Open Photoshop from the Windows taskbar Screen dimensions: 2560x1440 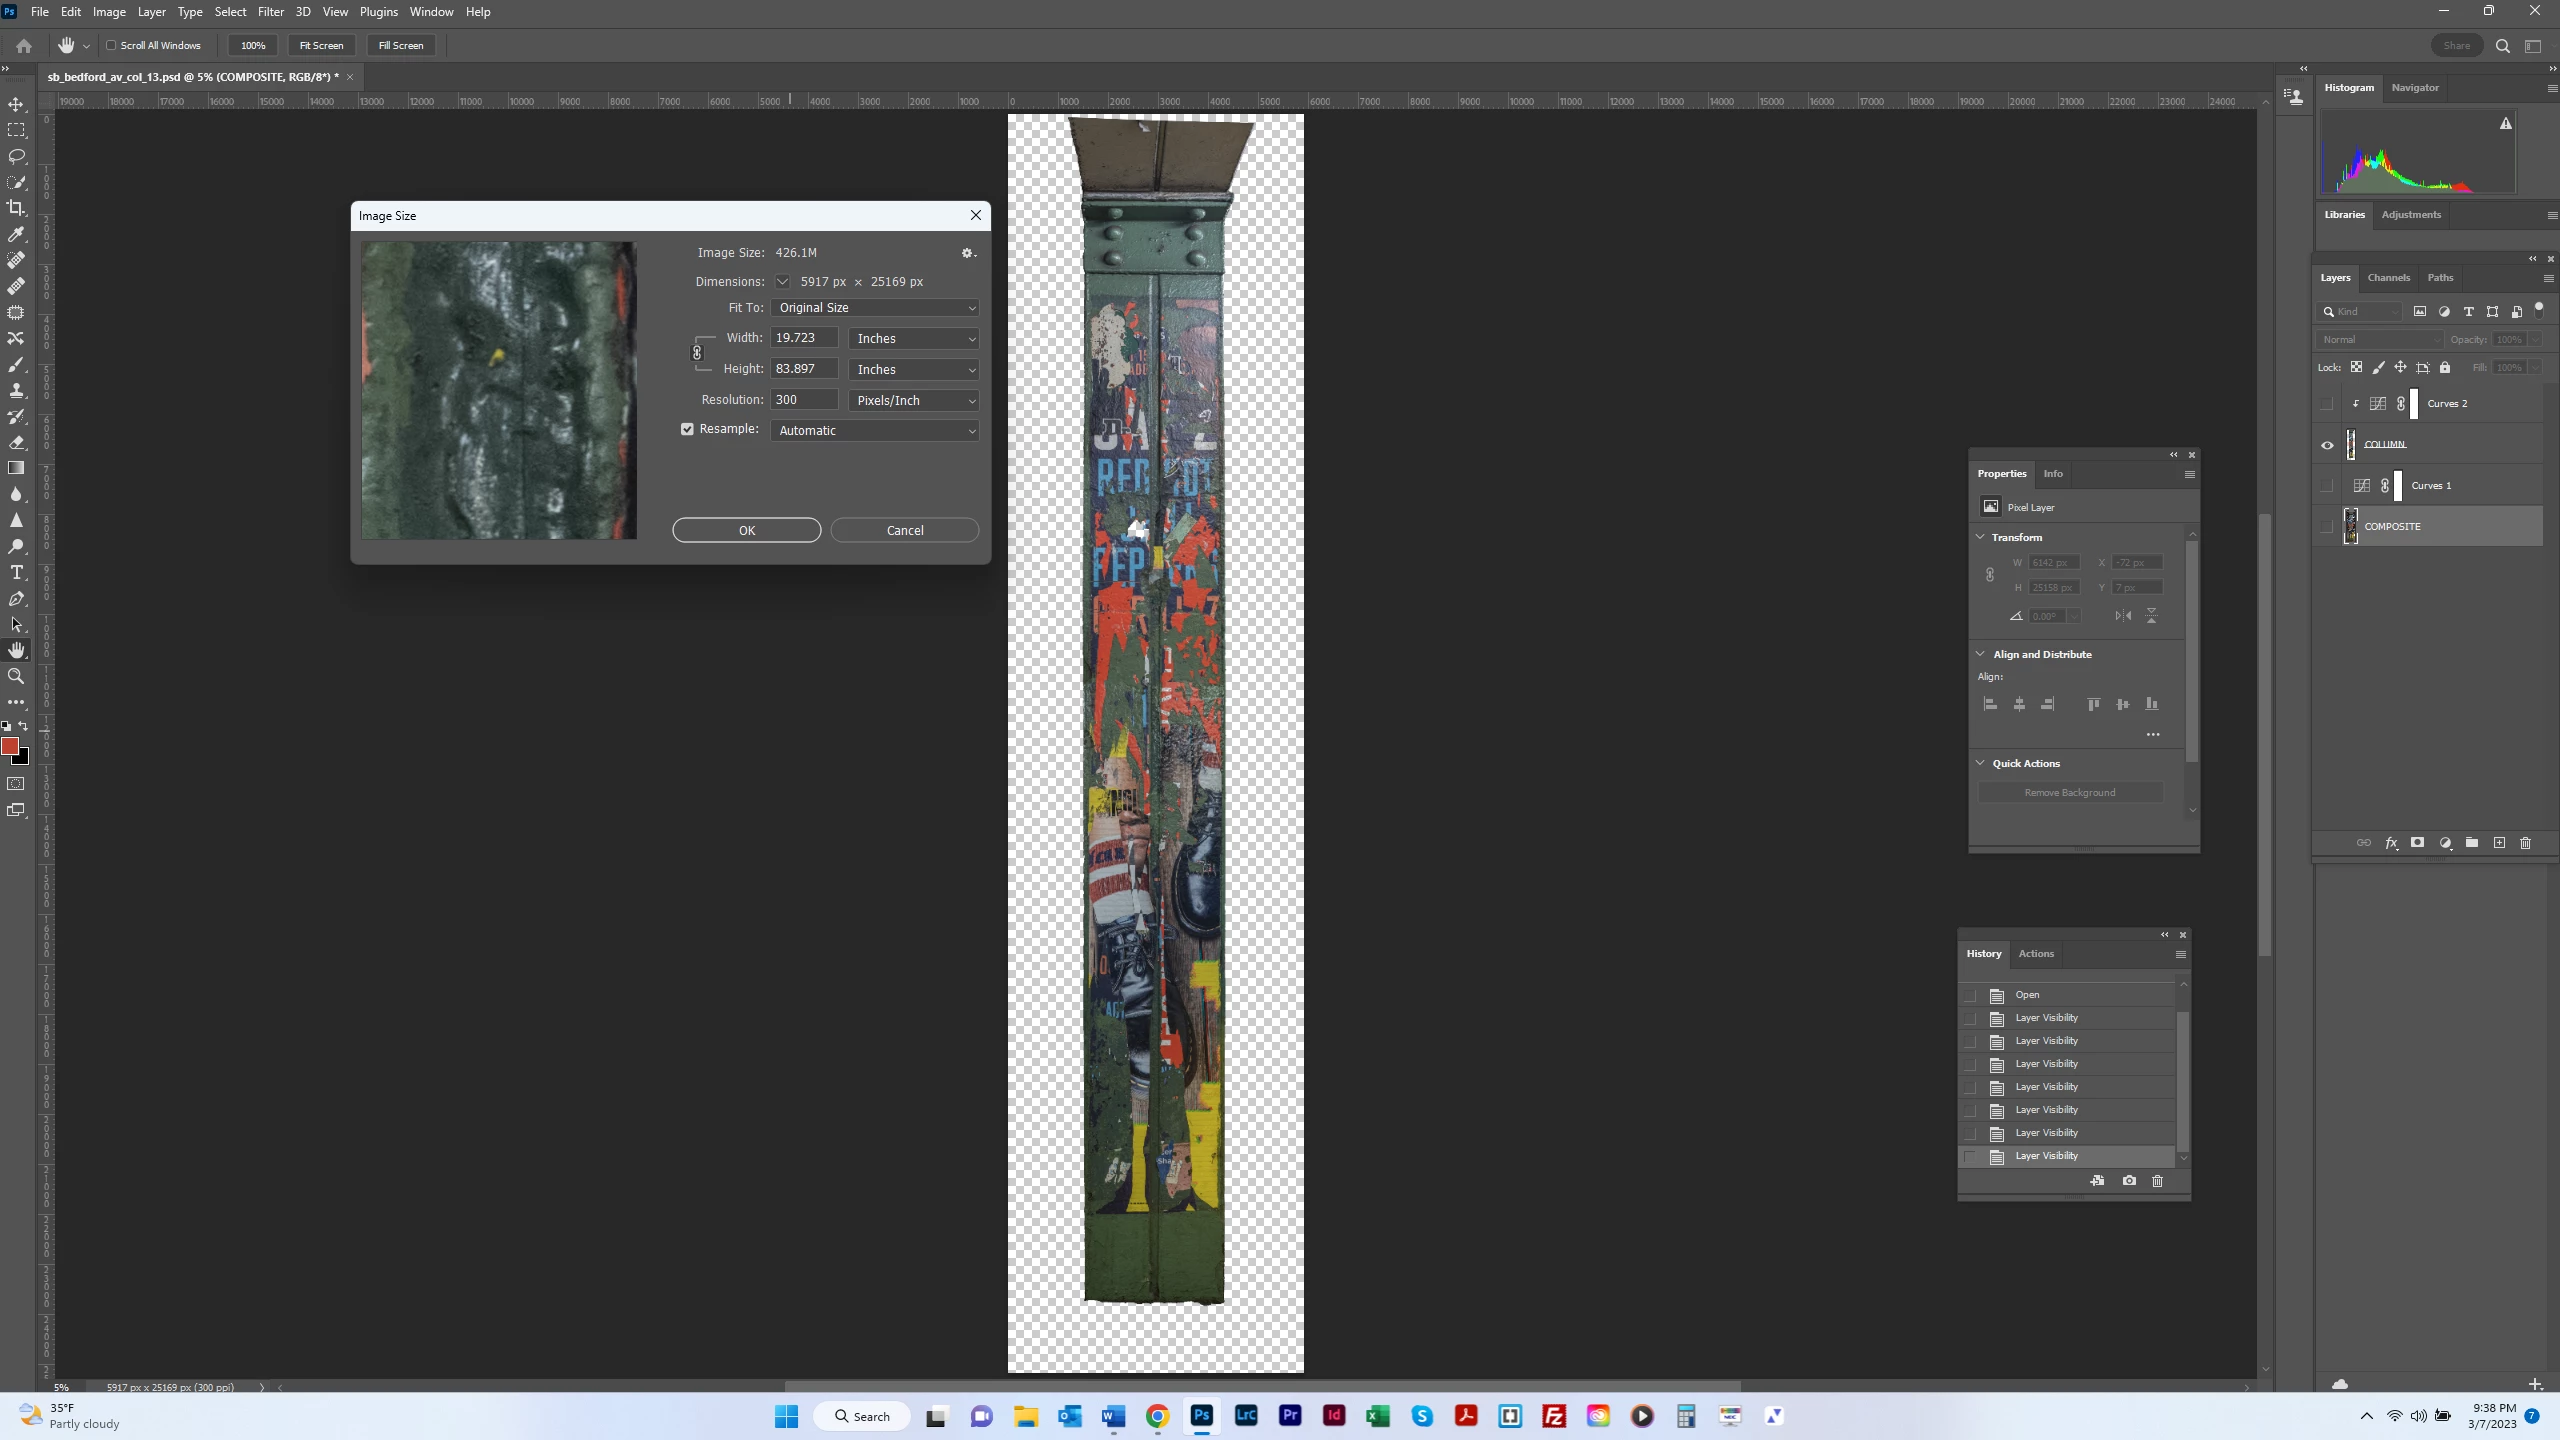[x=1201, y=1416]
